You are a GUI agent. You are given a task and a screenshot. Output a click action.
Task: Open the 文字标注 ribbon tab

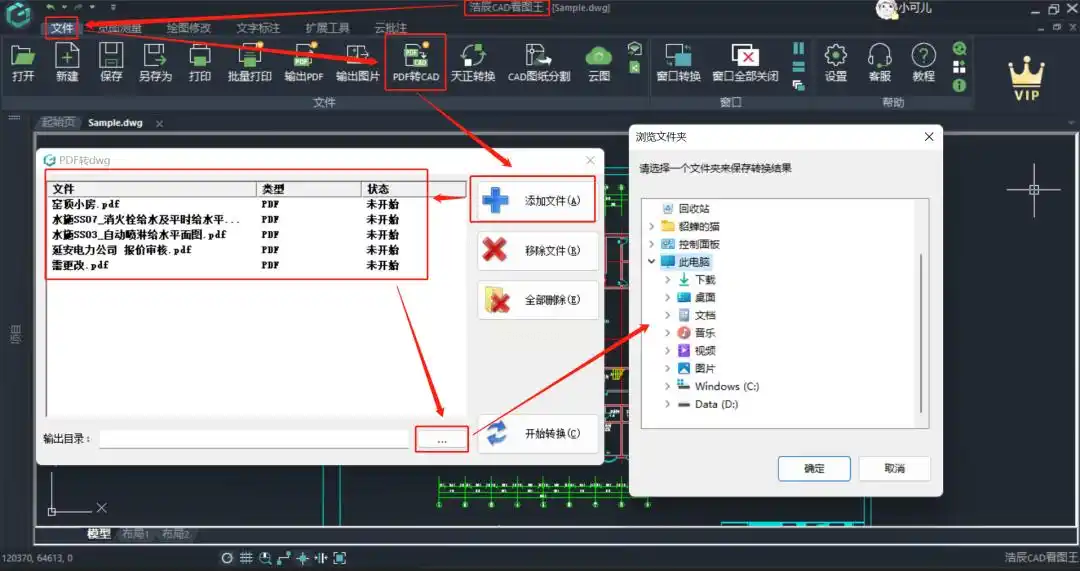point(258,28)
